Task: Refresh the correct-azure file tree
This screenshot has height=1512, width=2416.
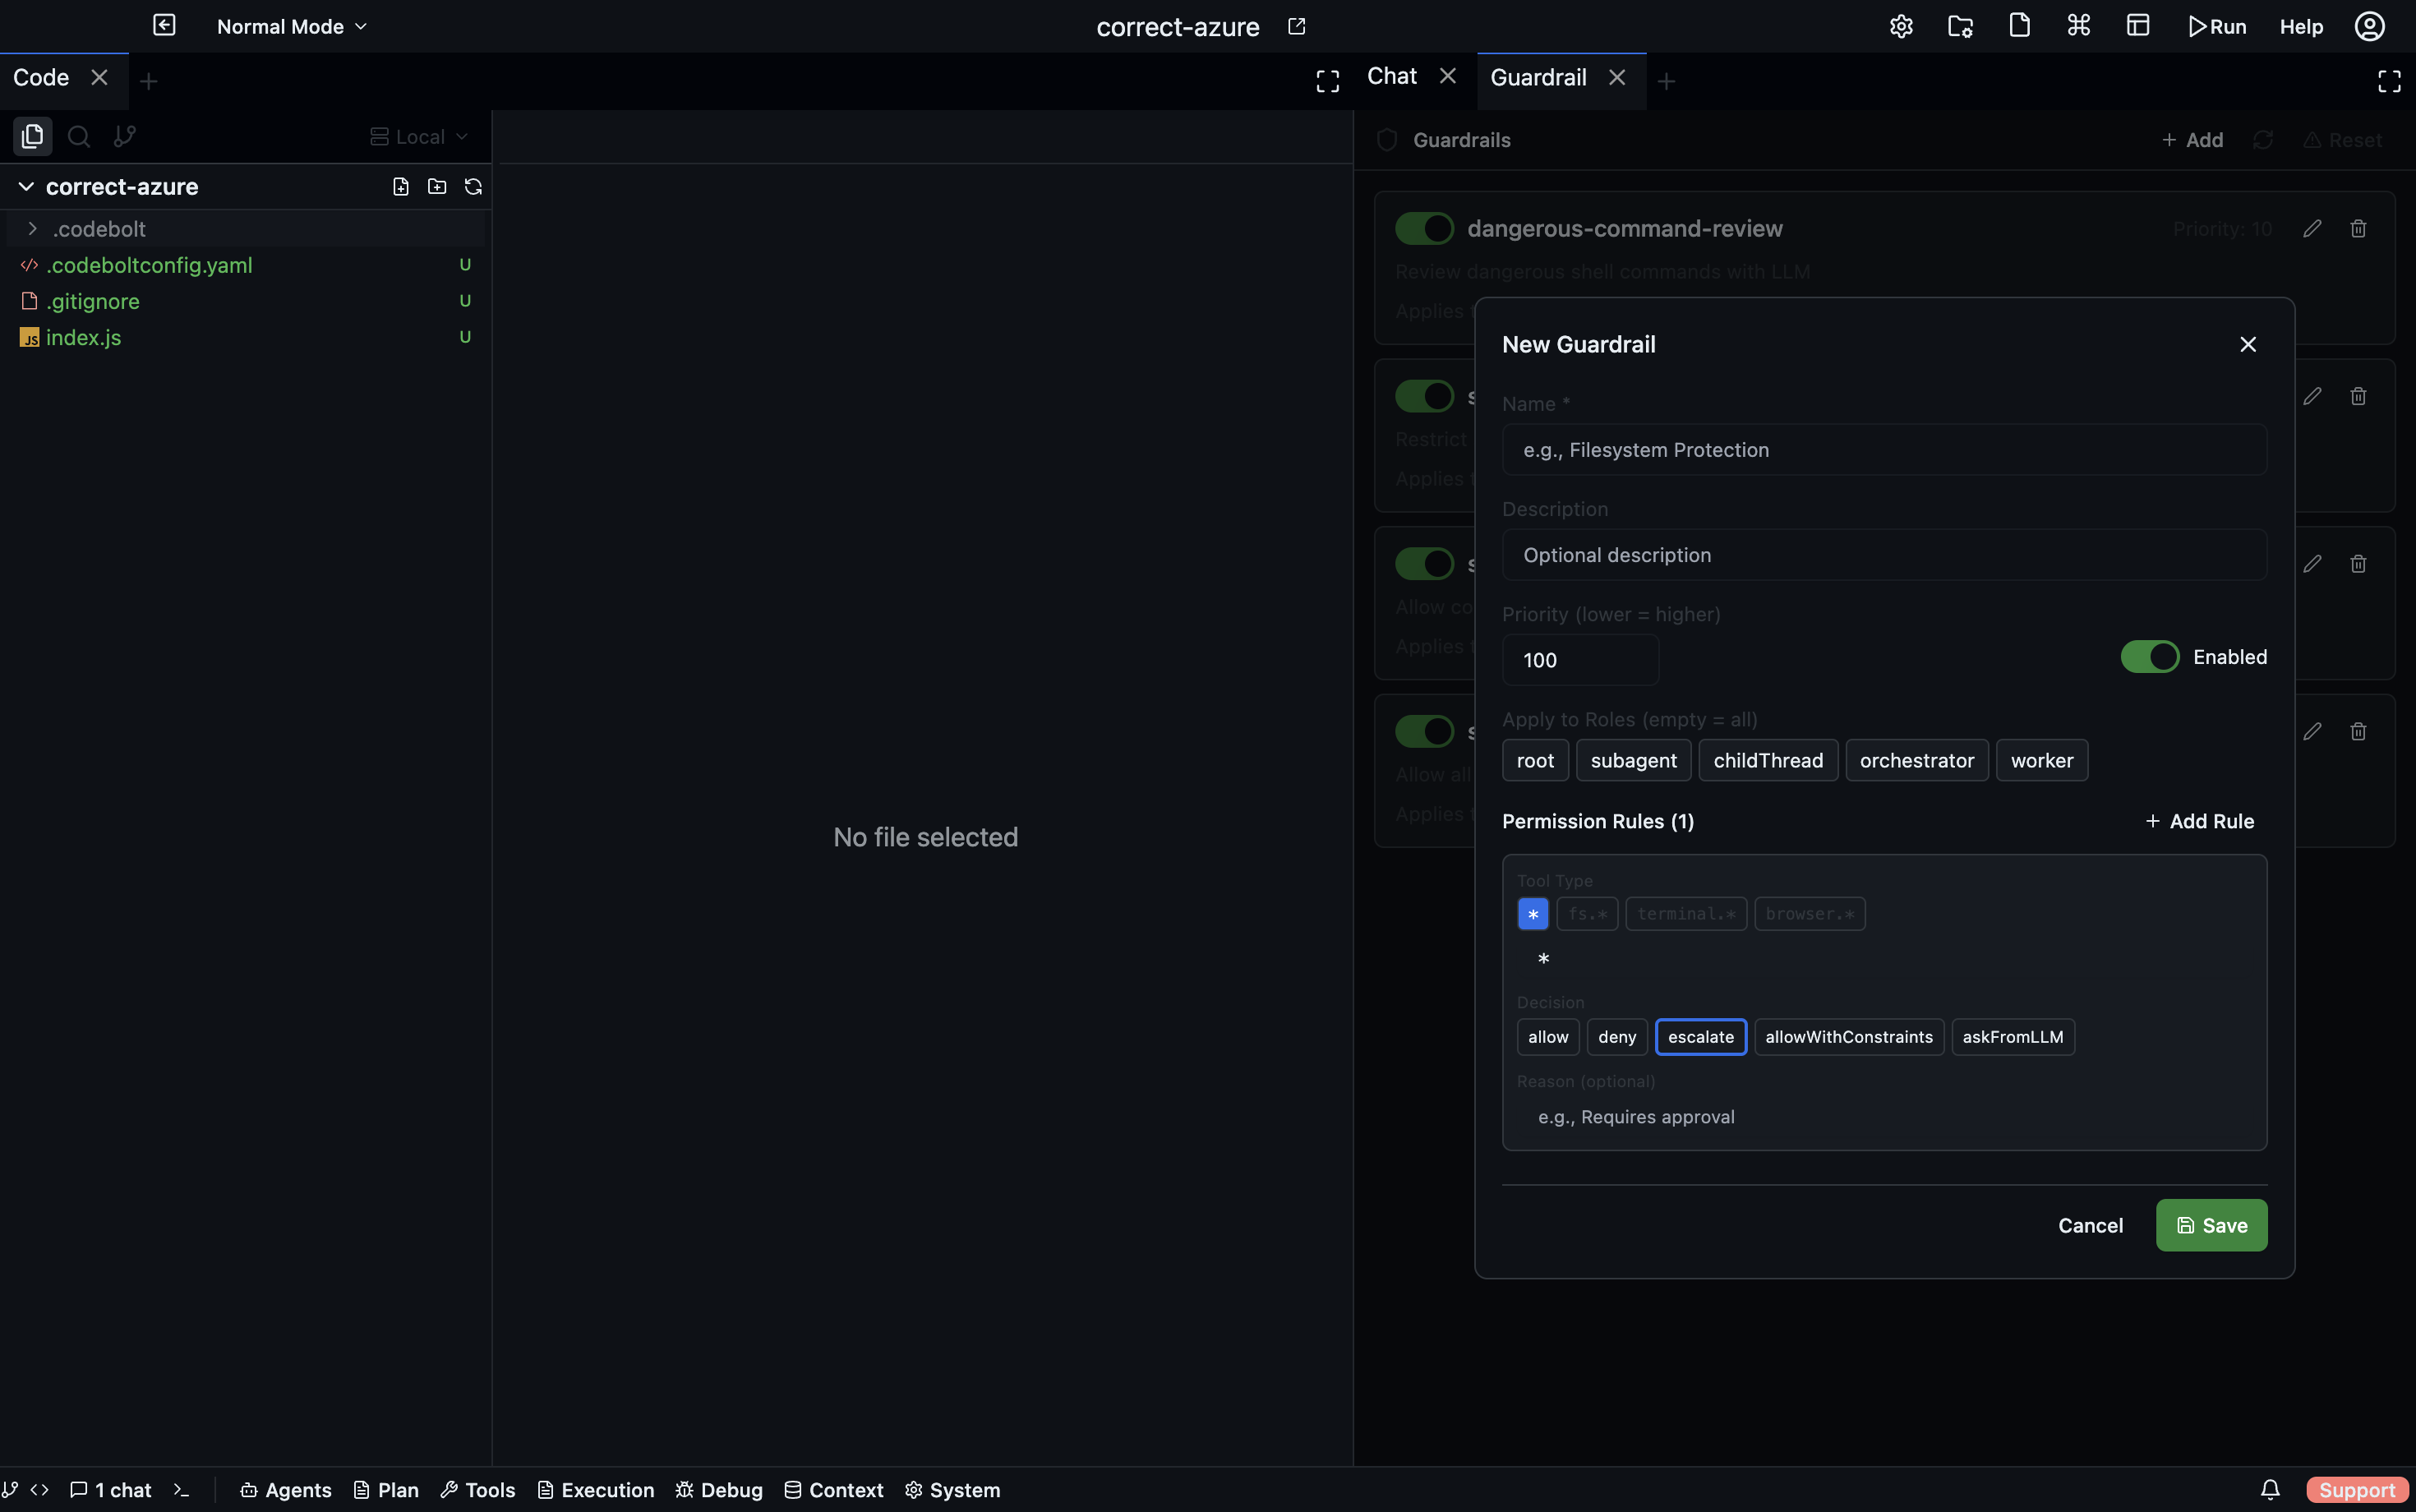Action: (x=473, y=187)
